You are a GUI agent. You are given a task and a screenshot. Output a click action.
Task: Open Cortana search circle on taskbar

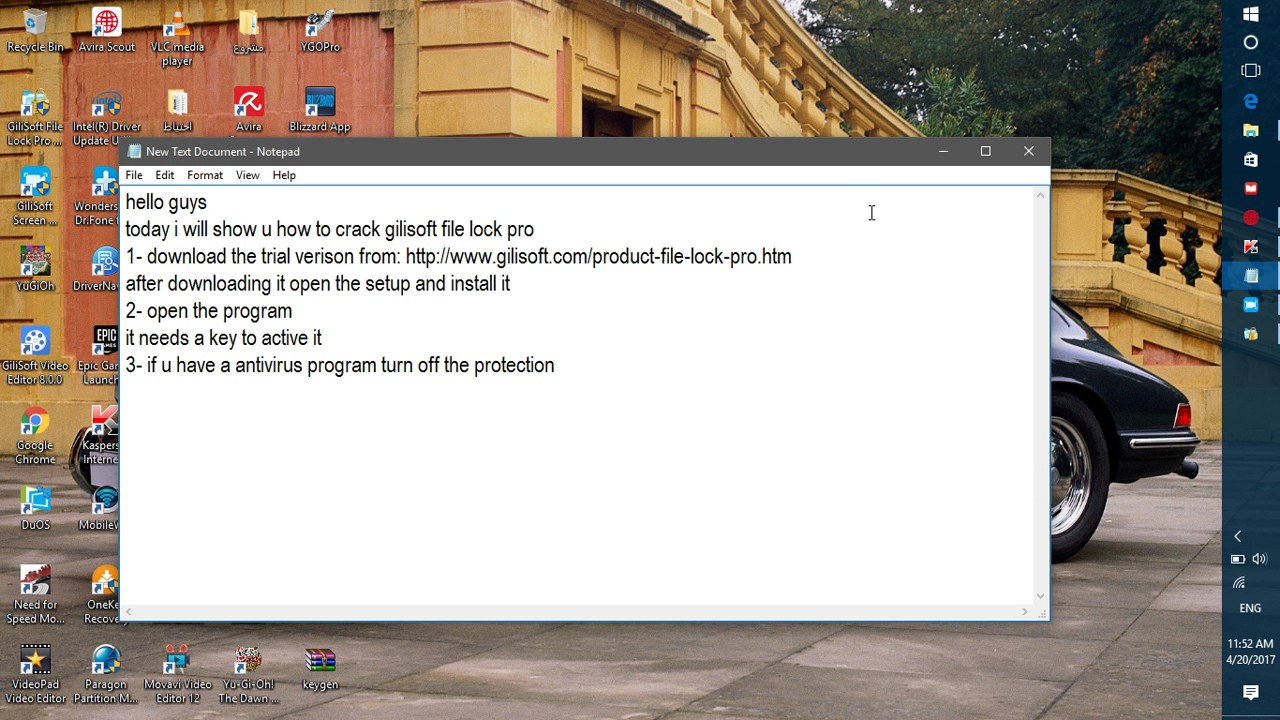1251,43
